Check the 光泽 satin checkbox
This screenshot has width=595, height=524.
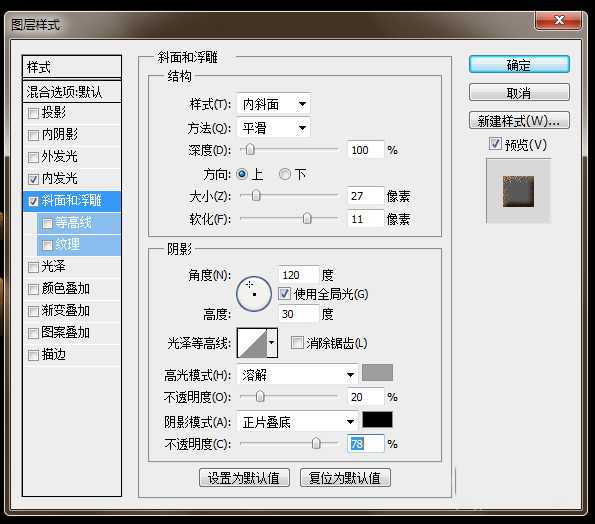pos(33,267)
